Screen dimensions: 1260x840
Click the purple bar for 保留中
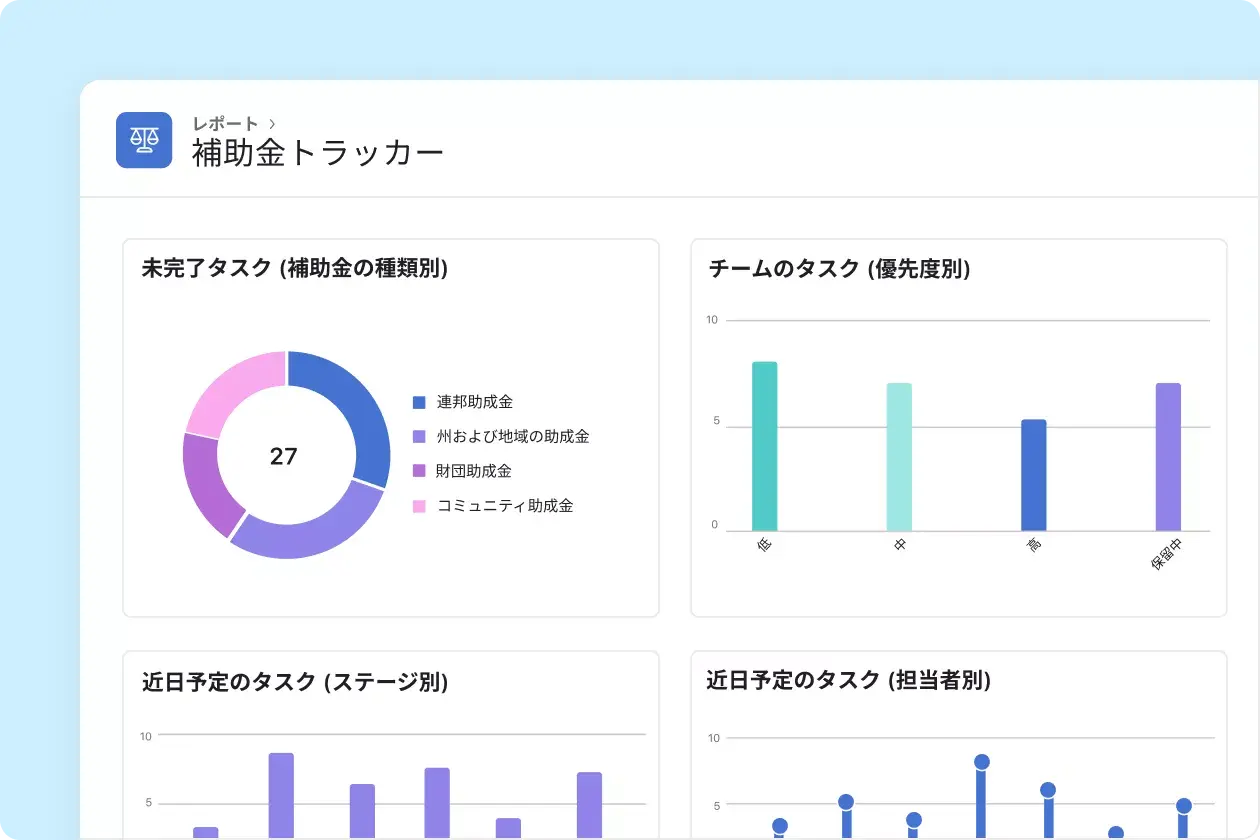[x=1169, y=457]
